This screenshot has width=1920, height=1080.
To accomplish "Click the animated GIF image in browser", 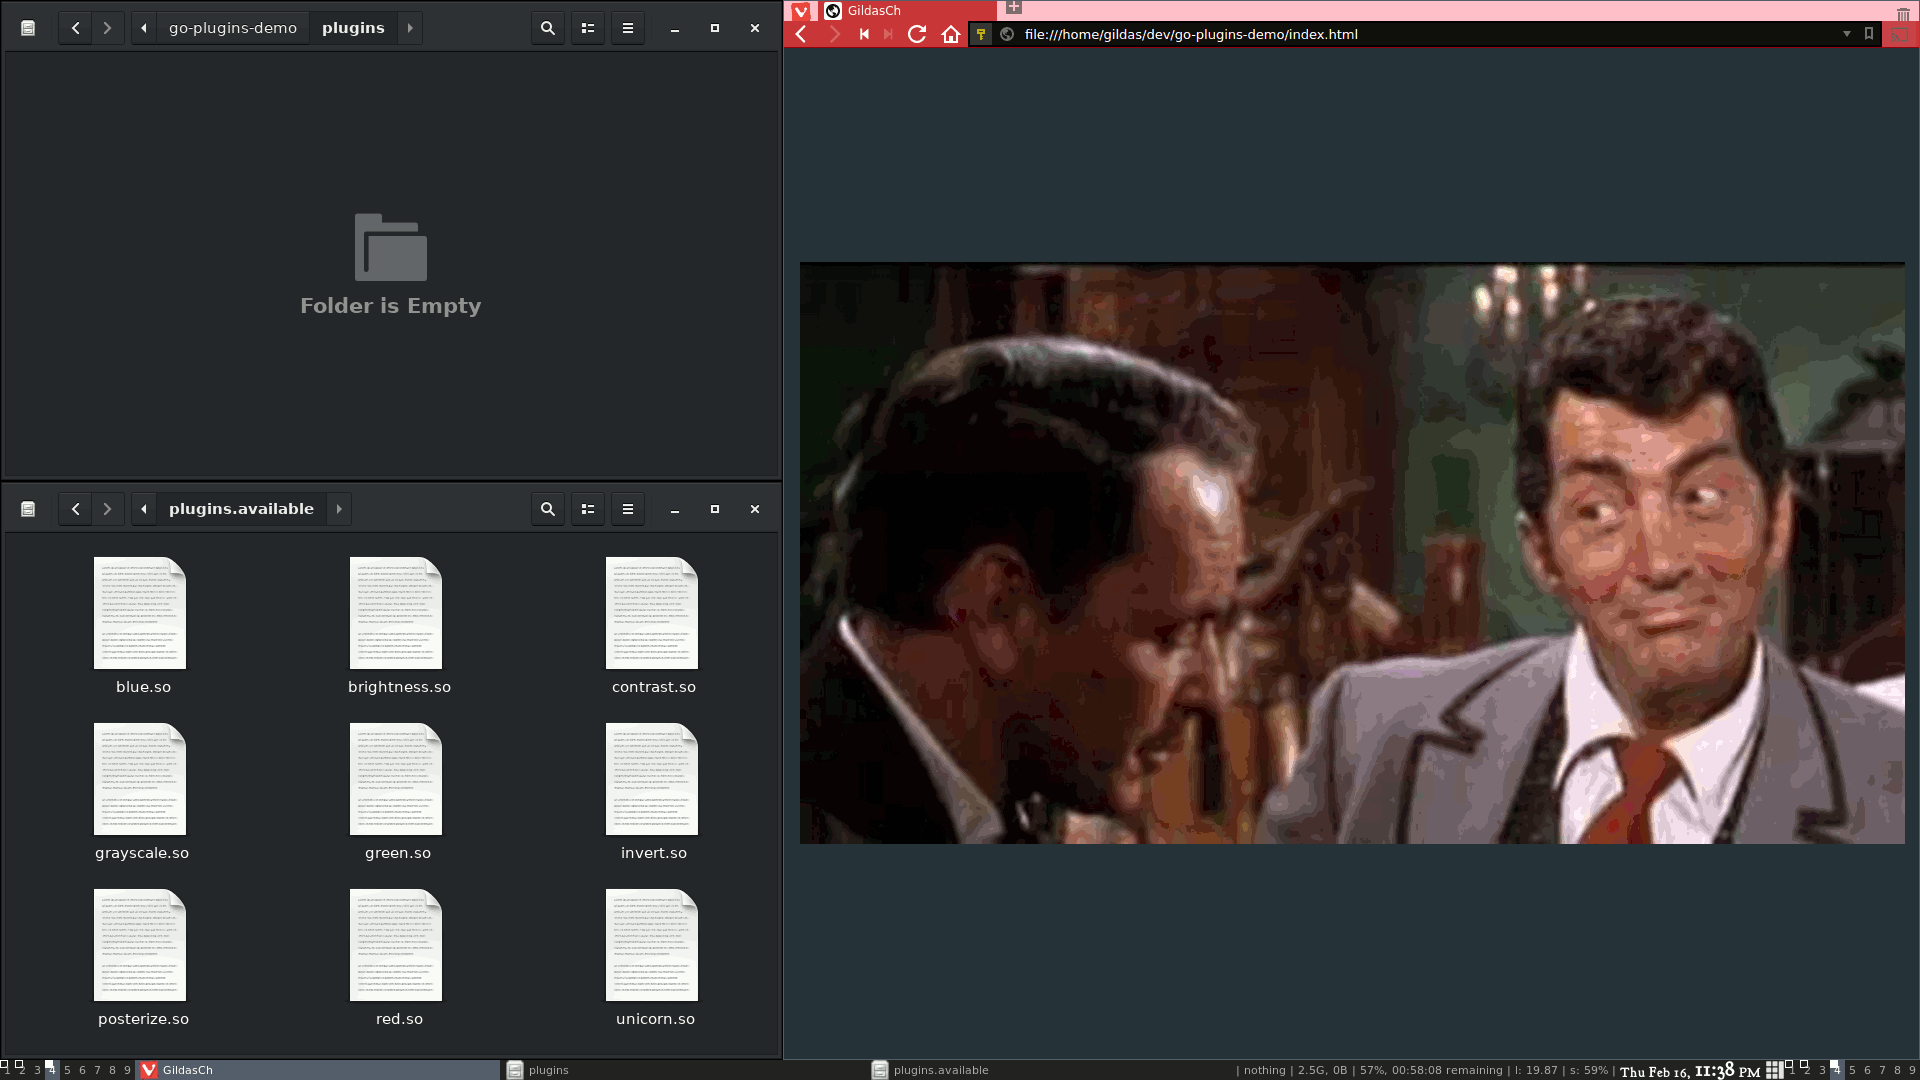I will click(1352, 553).
